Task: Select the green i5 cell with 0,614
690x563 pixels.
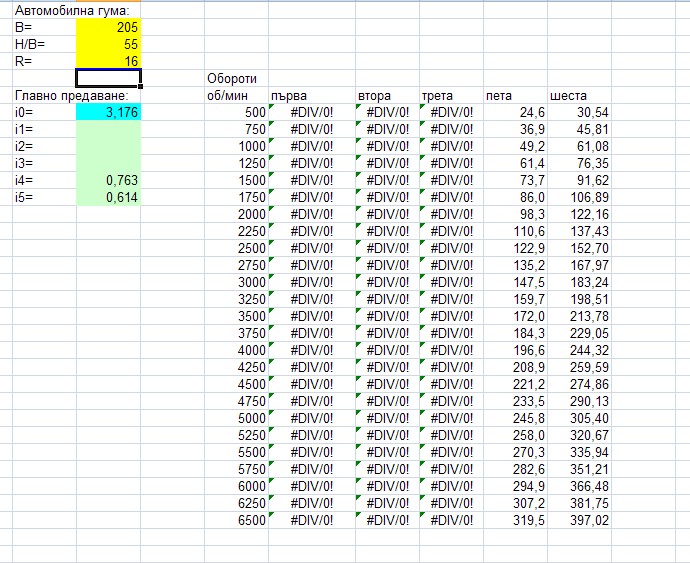Action: click(x=108, y=197)
